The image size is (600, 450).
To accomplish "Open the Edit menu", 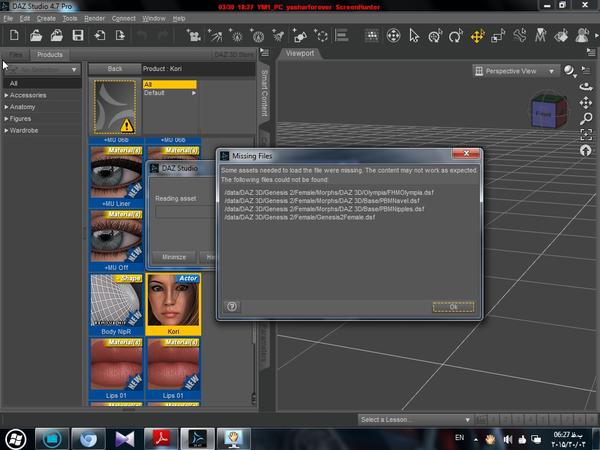I will point(24,18).
